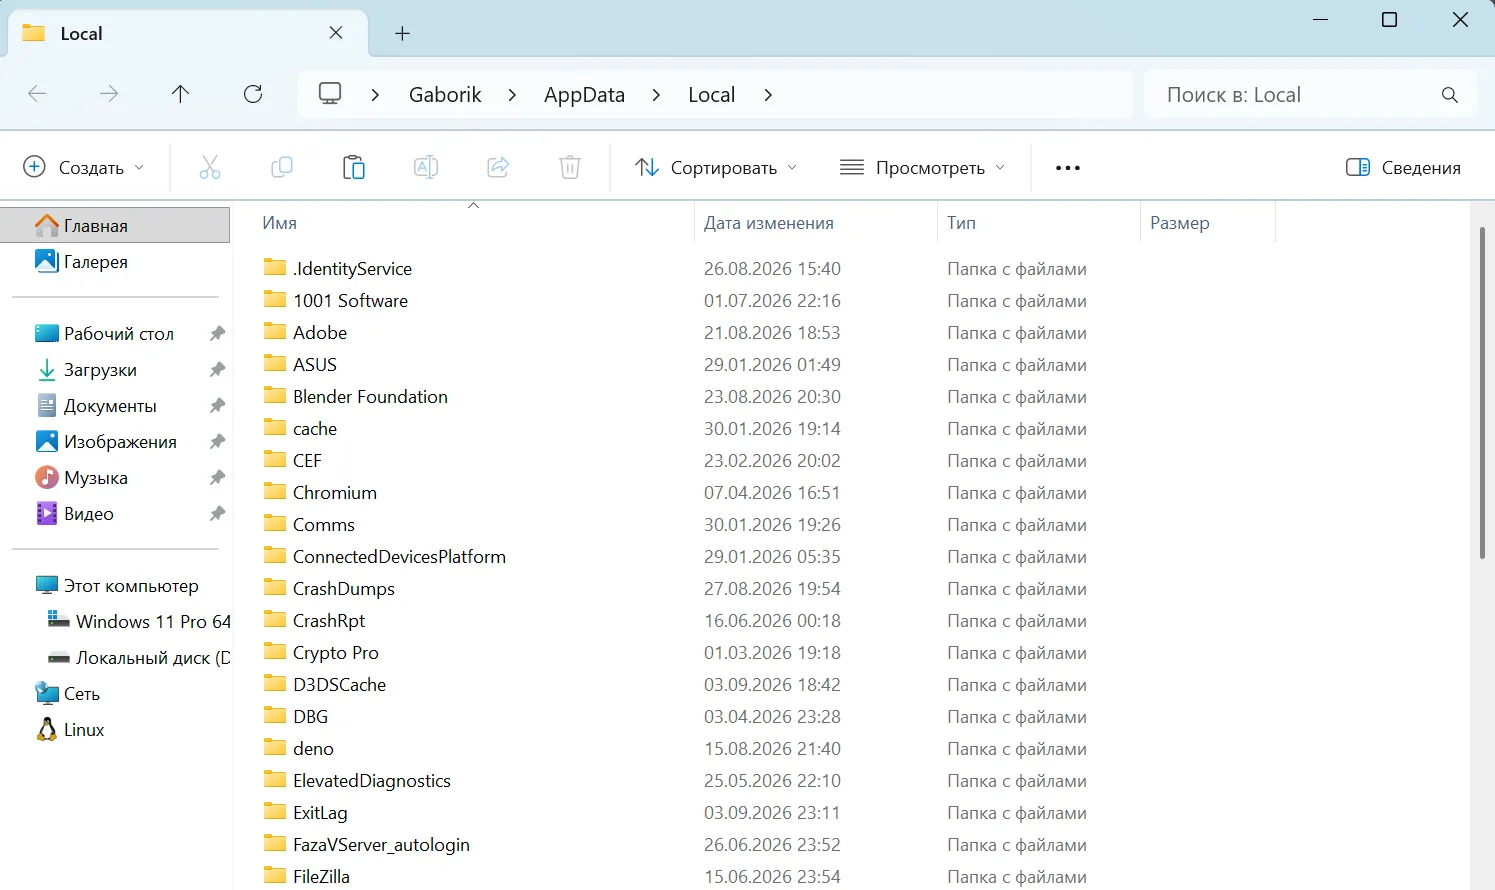Image resolution: width=1495 pixels, height=890 pixels.
Task: Click the pin icon next to Изображения
Action: pyautogui.click(x=217, y=442)
